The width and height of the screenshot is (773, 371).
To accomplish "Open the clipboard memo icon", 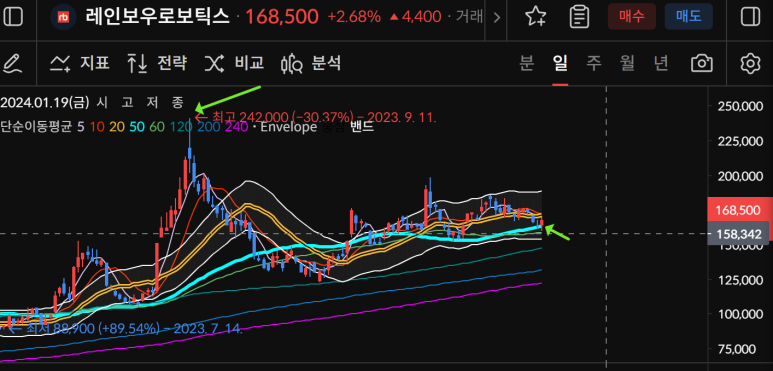I will pos(579,17).
